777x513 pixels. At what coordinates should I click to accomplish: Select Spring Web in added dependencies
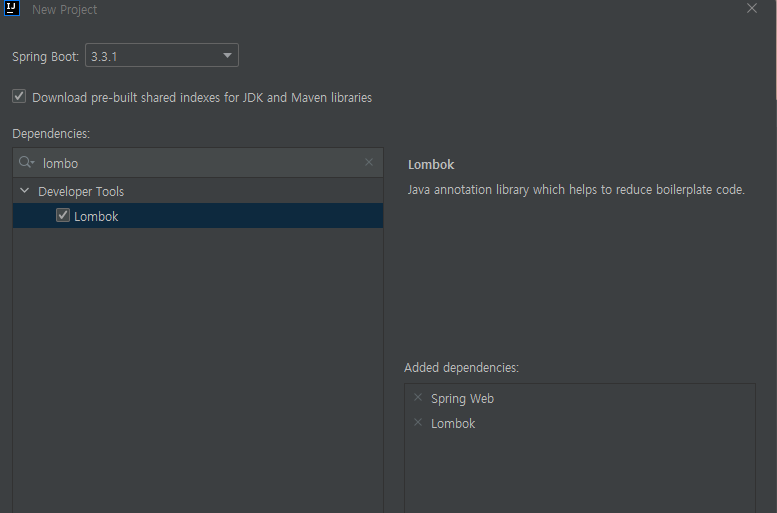click(462, 399)
